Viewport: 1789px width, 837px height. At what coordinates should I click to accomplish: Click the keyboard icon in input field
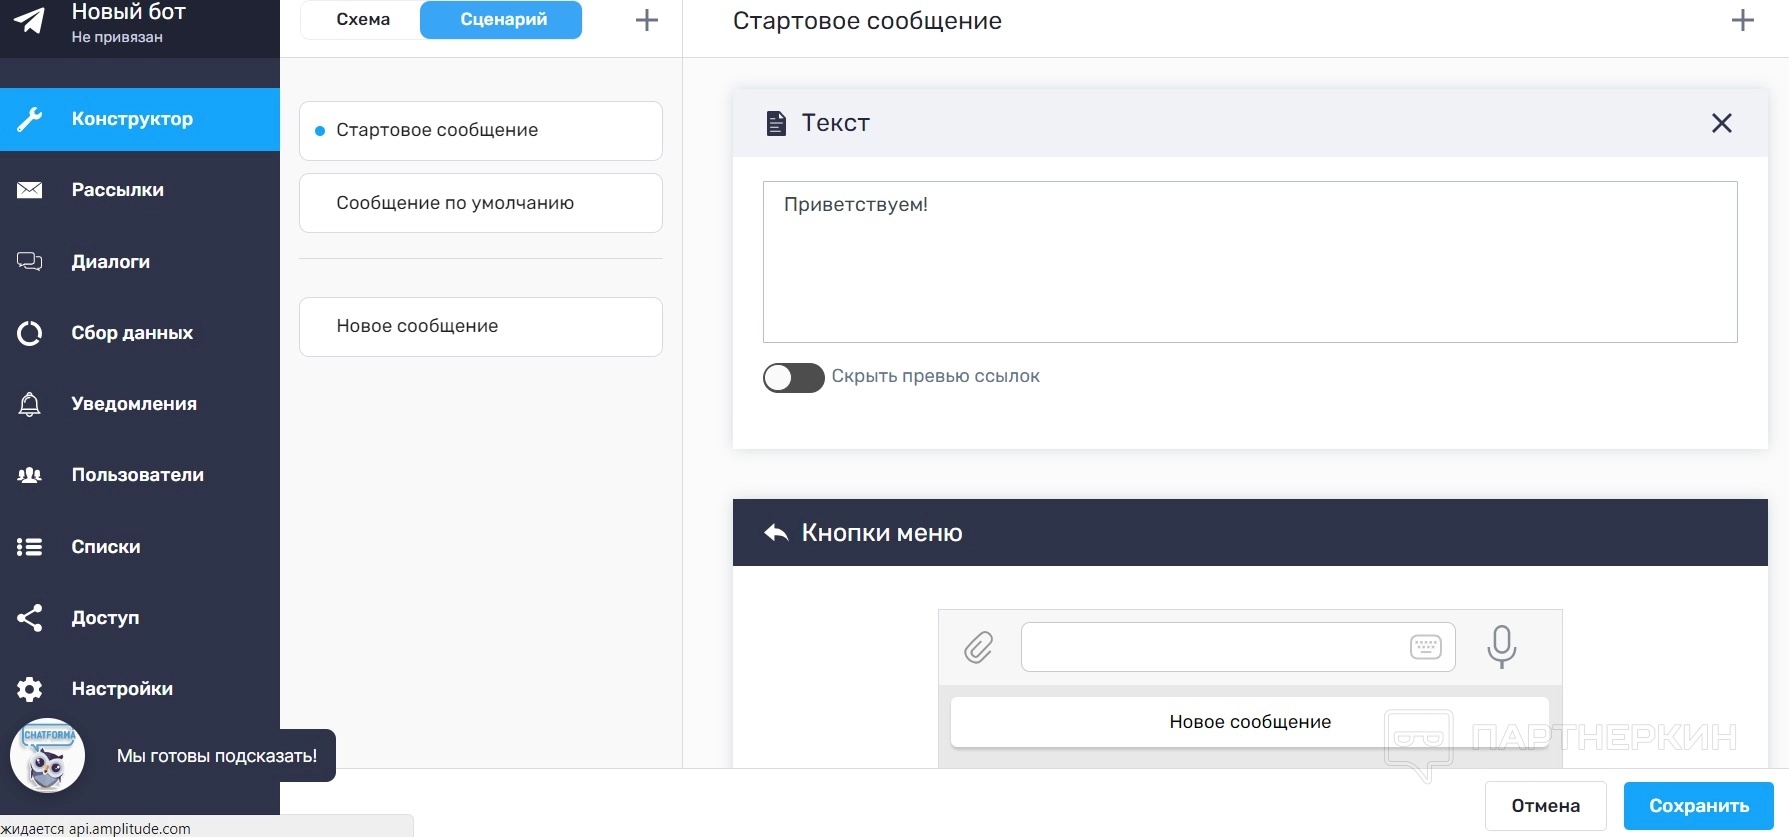click(x=1425, y=647)
